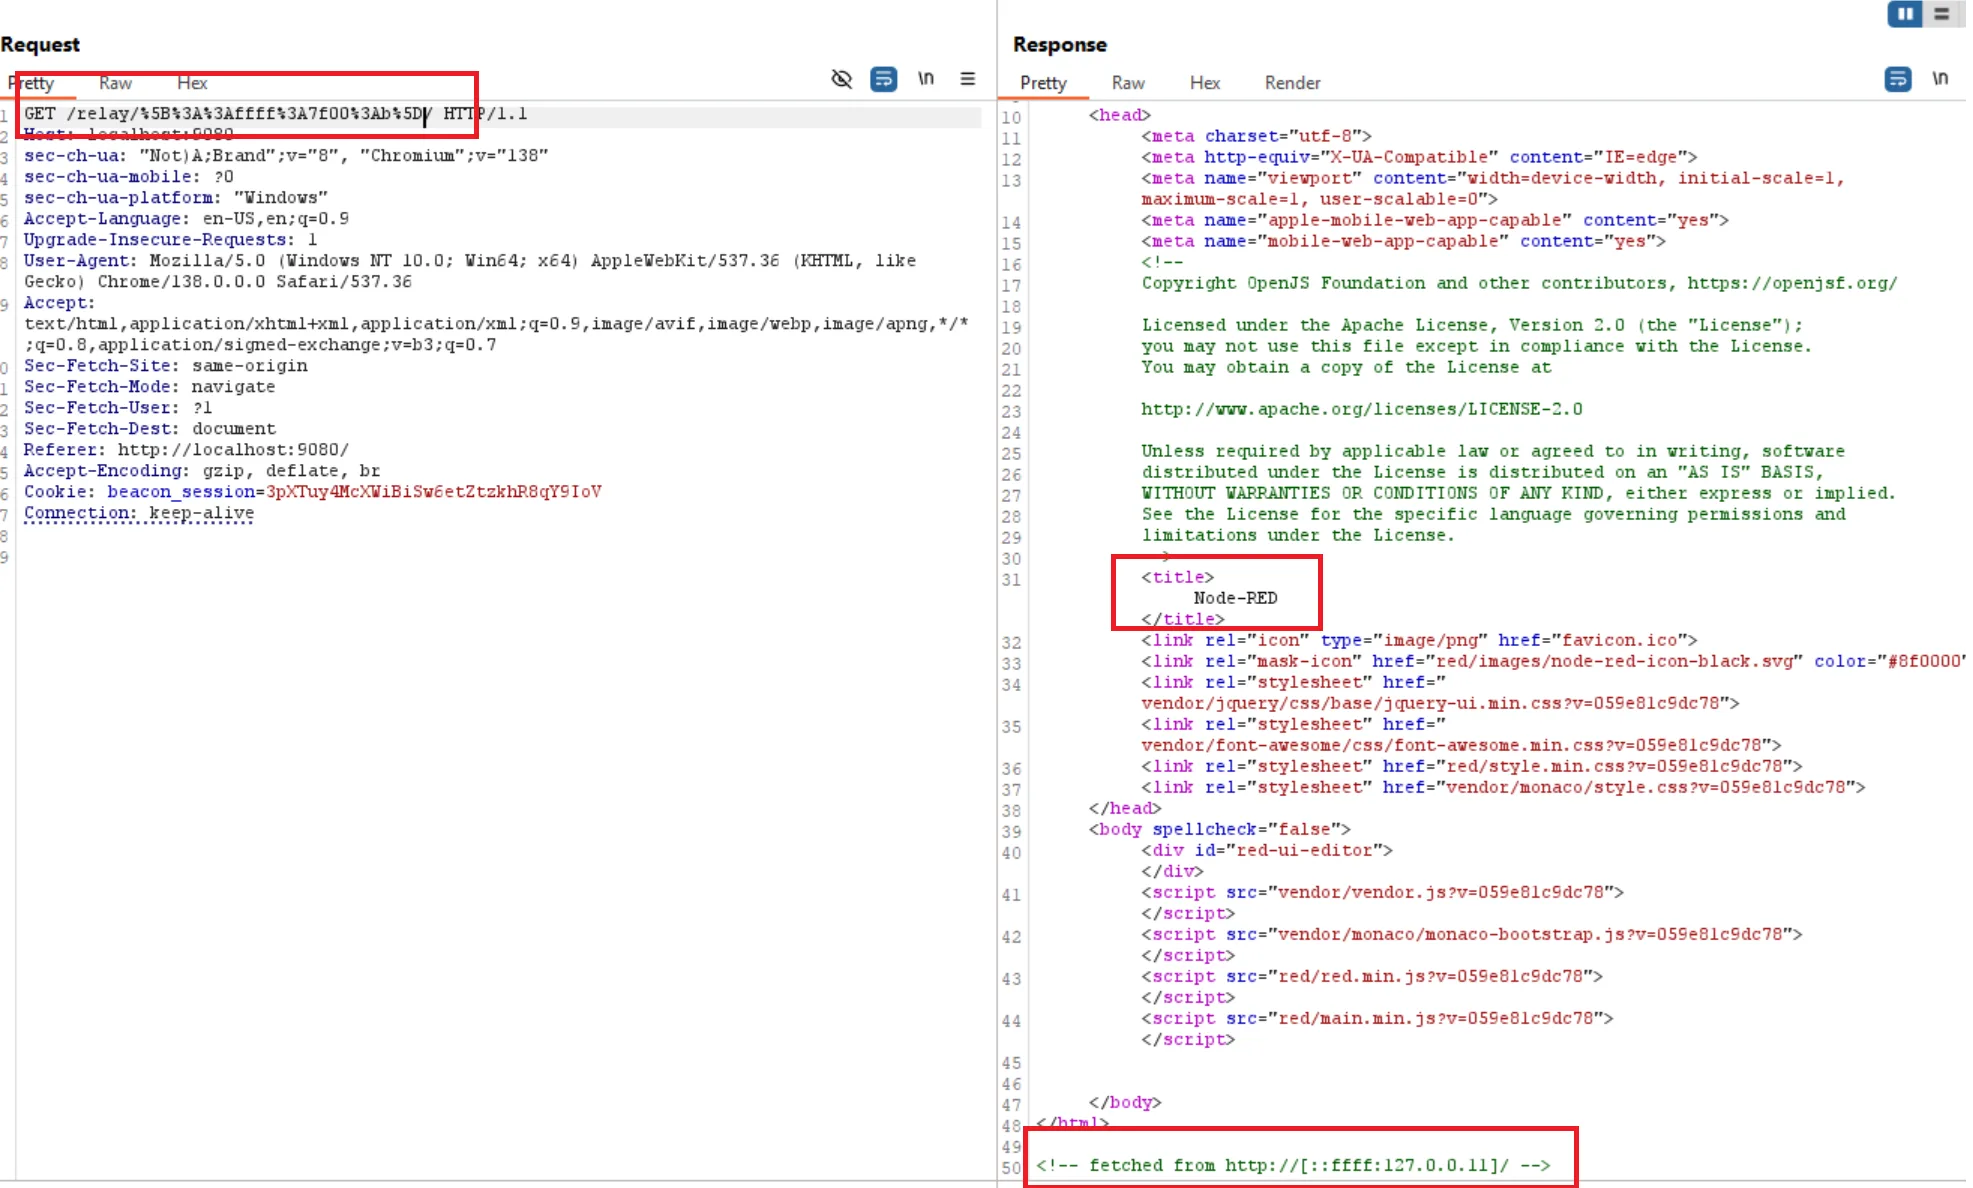The image size is (1973, 1188).
Task: Click the "Sec-Fetch-Site:" header line
Action: pyautogui.click(x=166, y=366)
